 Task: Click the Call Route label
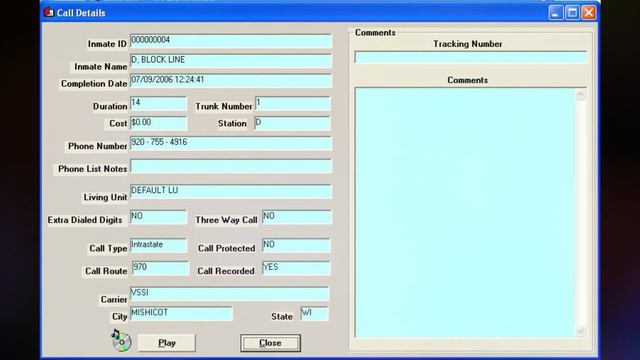point(106,271)
